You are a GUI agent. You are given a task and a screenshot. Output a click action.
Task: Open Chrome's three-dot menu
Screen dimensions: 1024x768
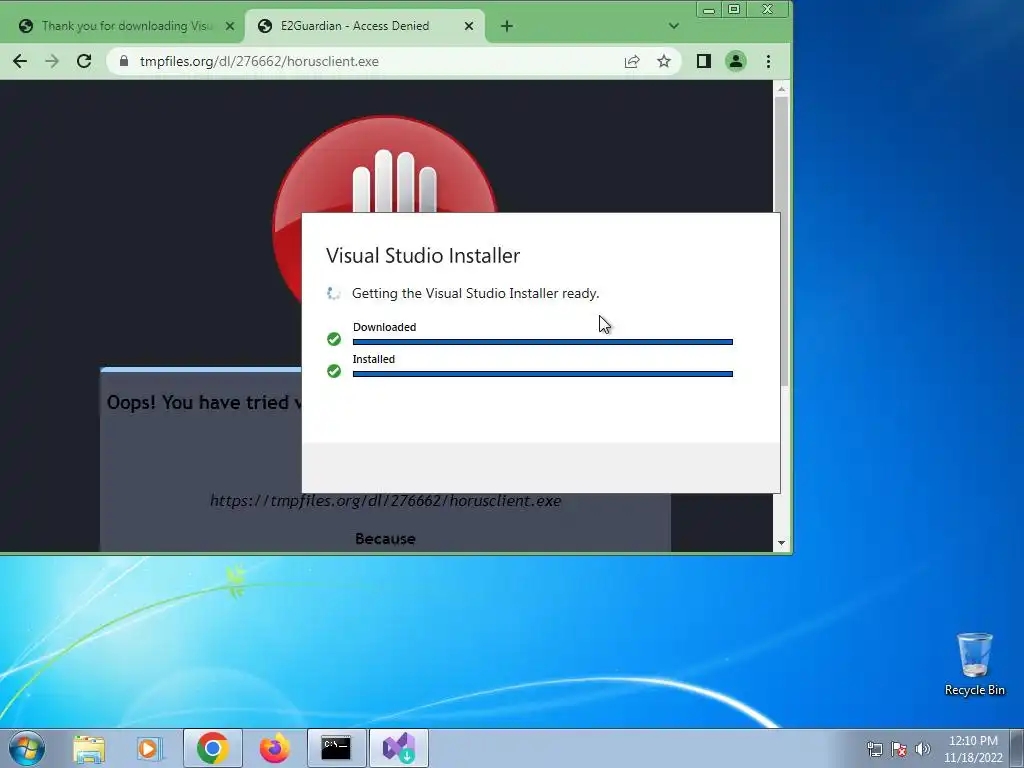click(x=768, y=61)
